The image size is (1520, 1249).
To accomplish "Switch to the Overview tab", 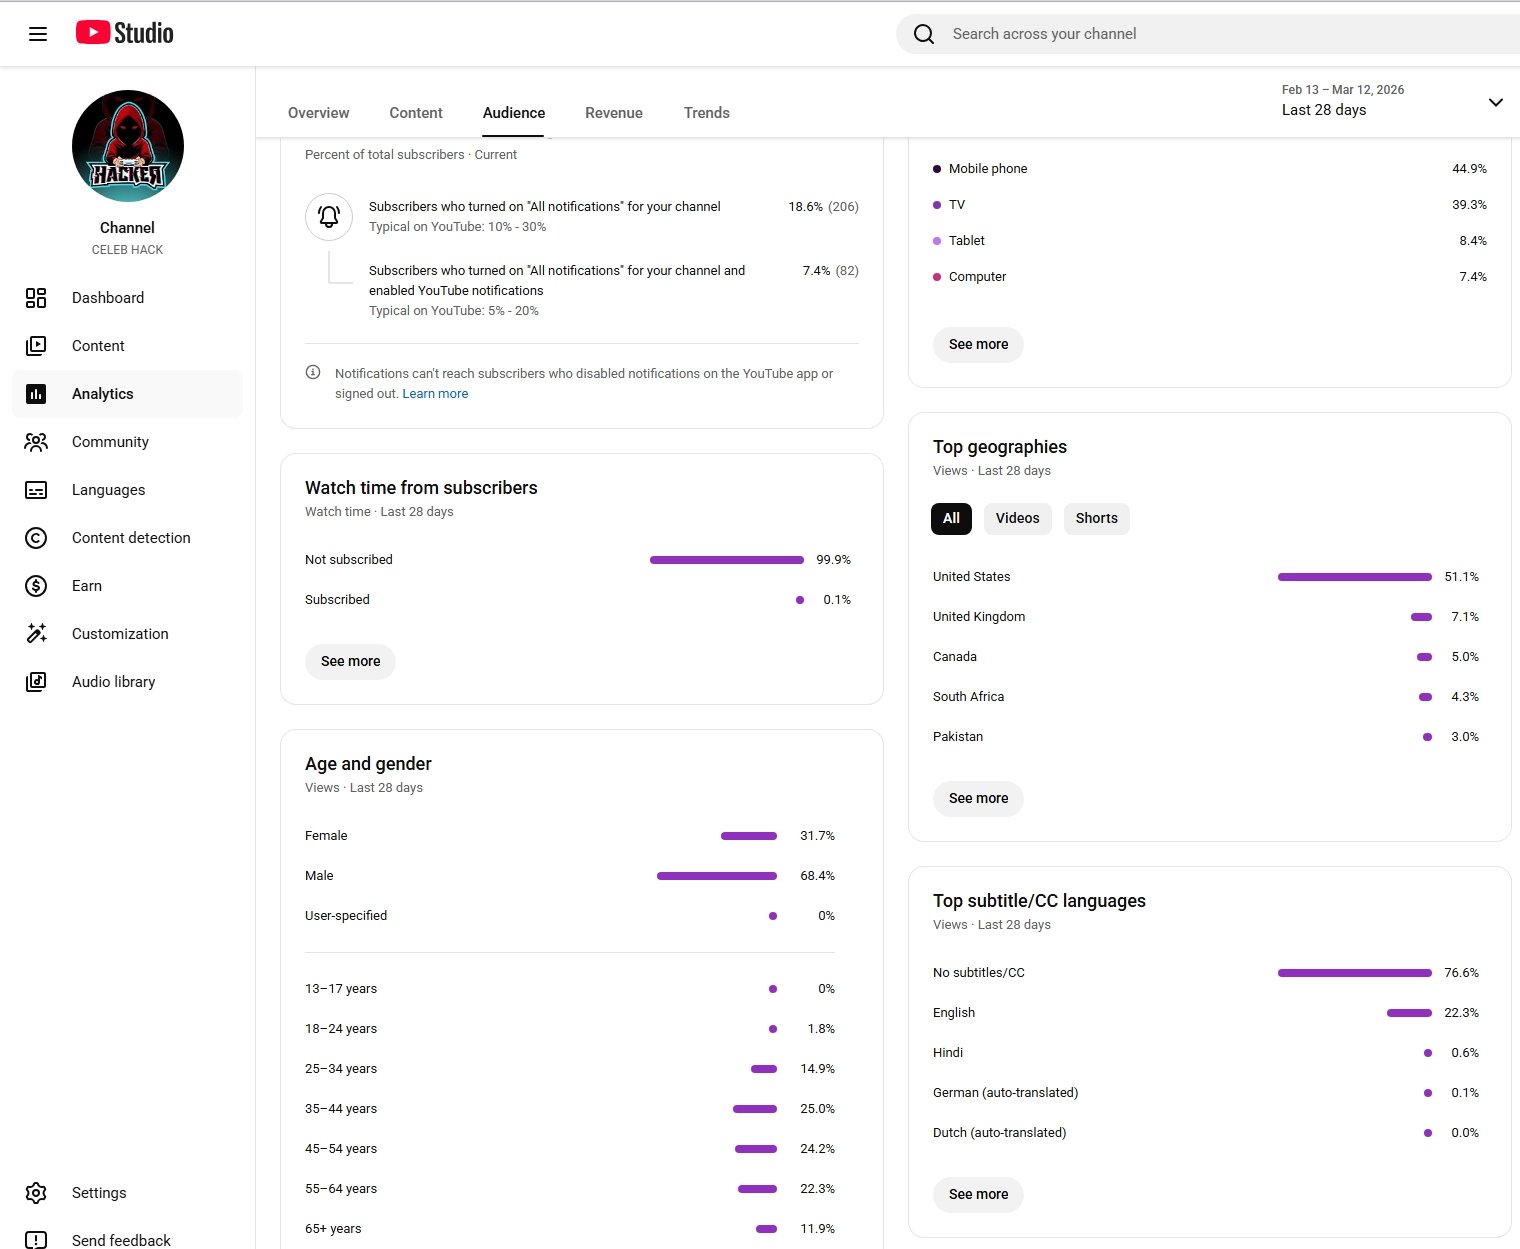I will click(318, 113).
